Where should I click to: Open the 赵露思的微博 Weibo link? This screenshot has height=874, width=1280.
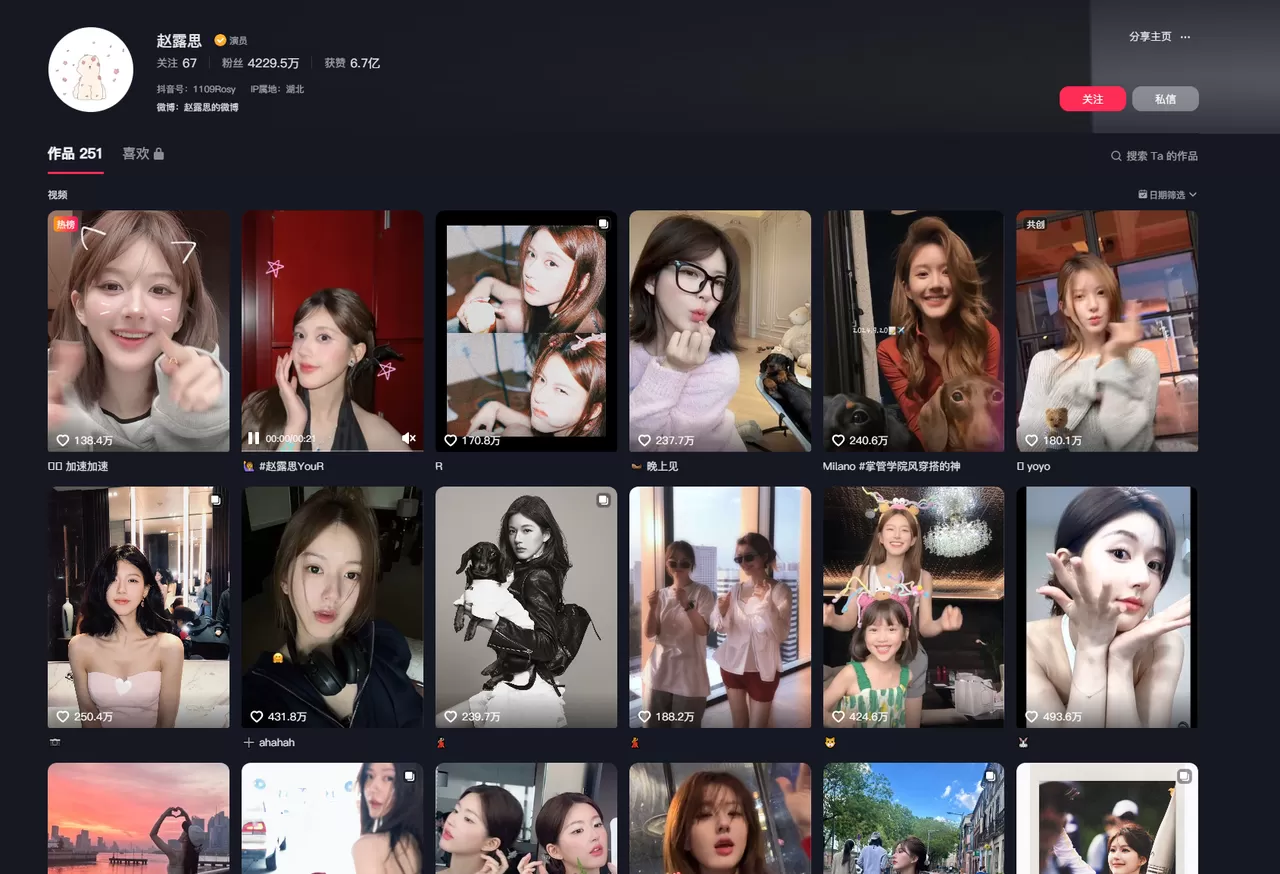click(x=211, y=107)
